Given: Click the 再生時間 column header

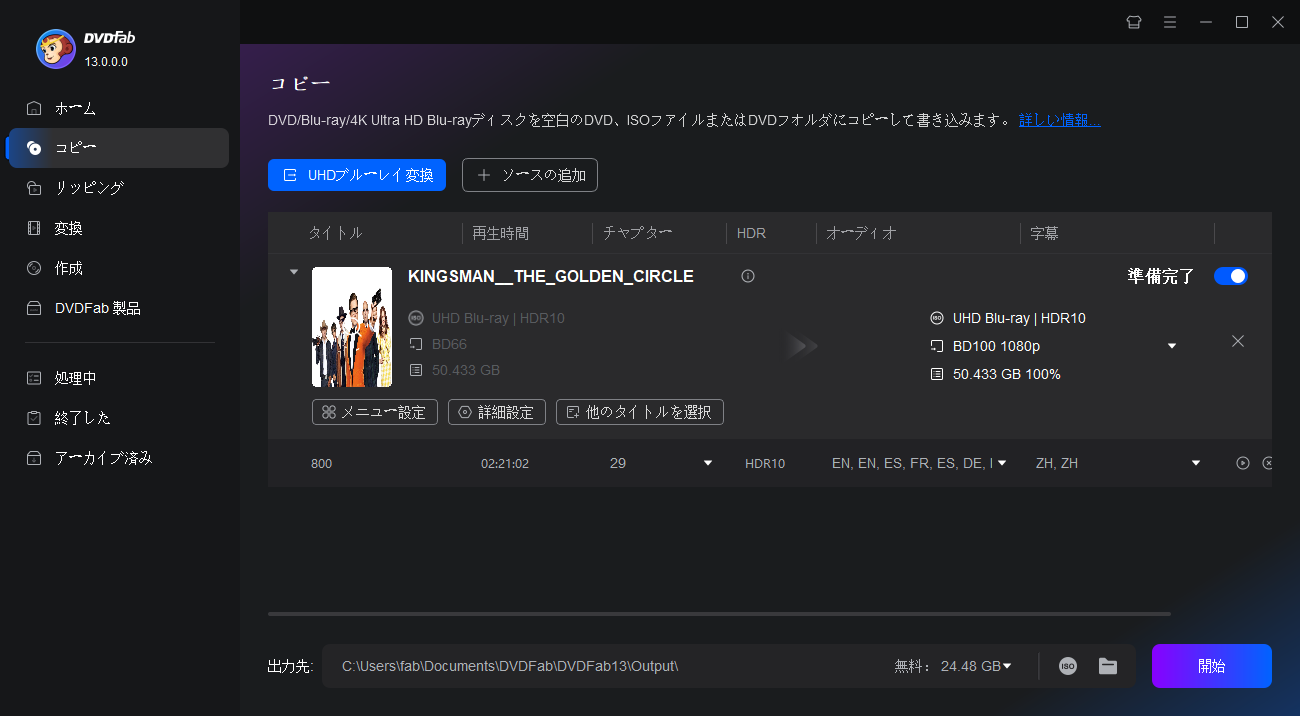Looking at the screenshot, I should click(501, 233).
